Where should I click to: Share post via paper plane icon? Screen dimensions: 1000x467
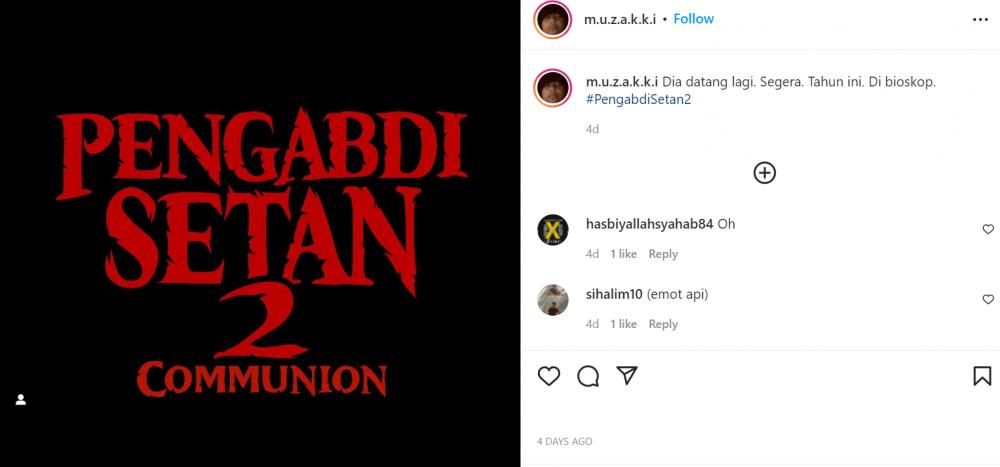click(x=627, y=375)
